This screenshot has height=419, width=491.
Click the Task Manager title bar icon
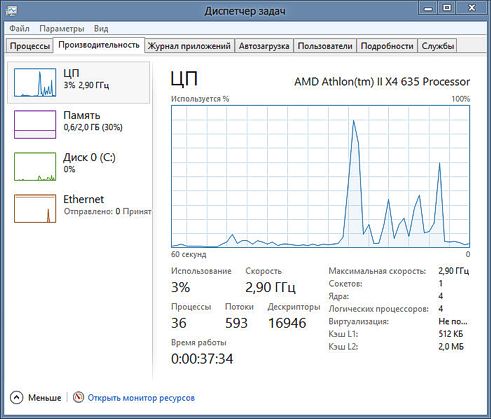pyautogui.click(x=11, y=11)
